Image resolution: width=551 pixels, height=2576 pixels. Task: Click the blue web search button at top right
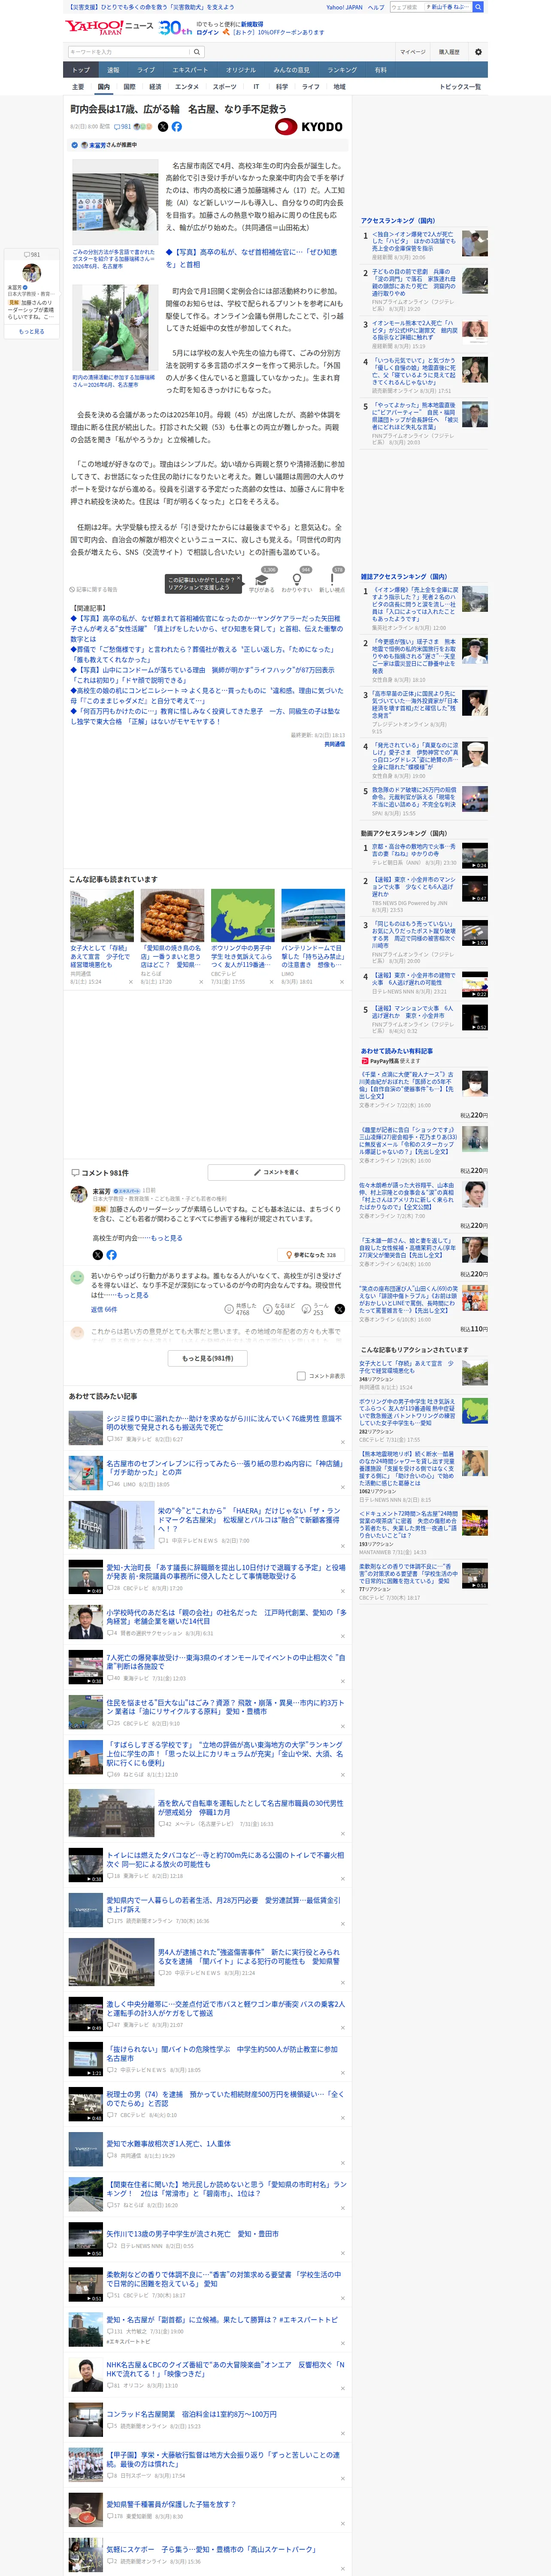(x=478, y=7)
